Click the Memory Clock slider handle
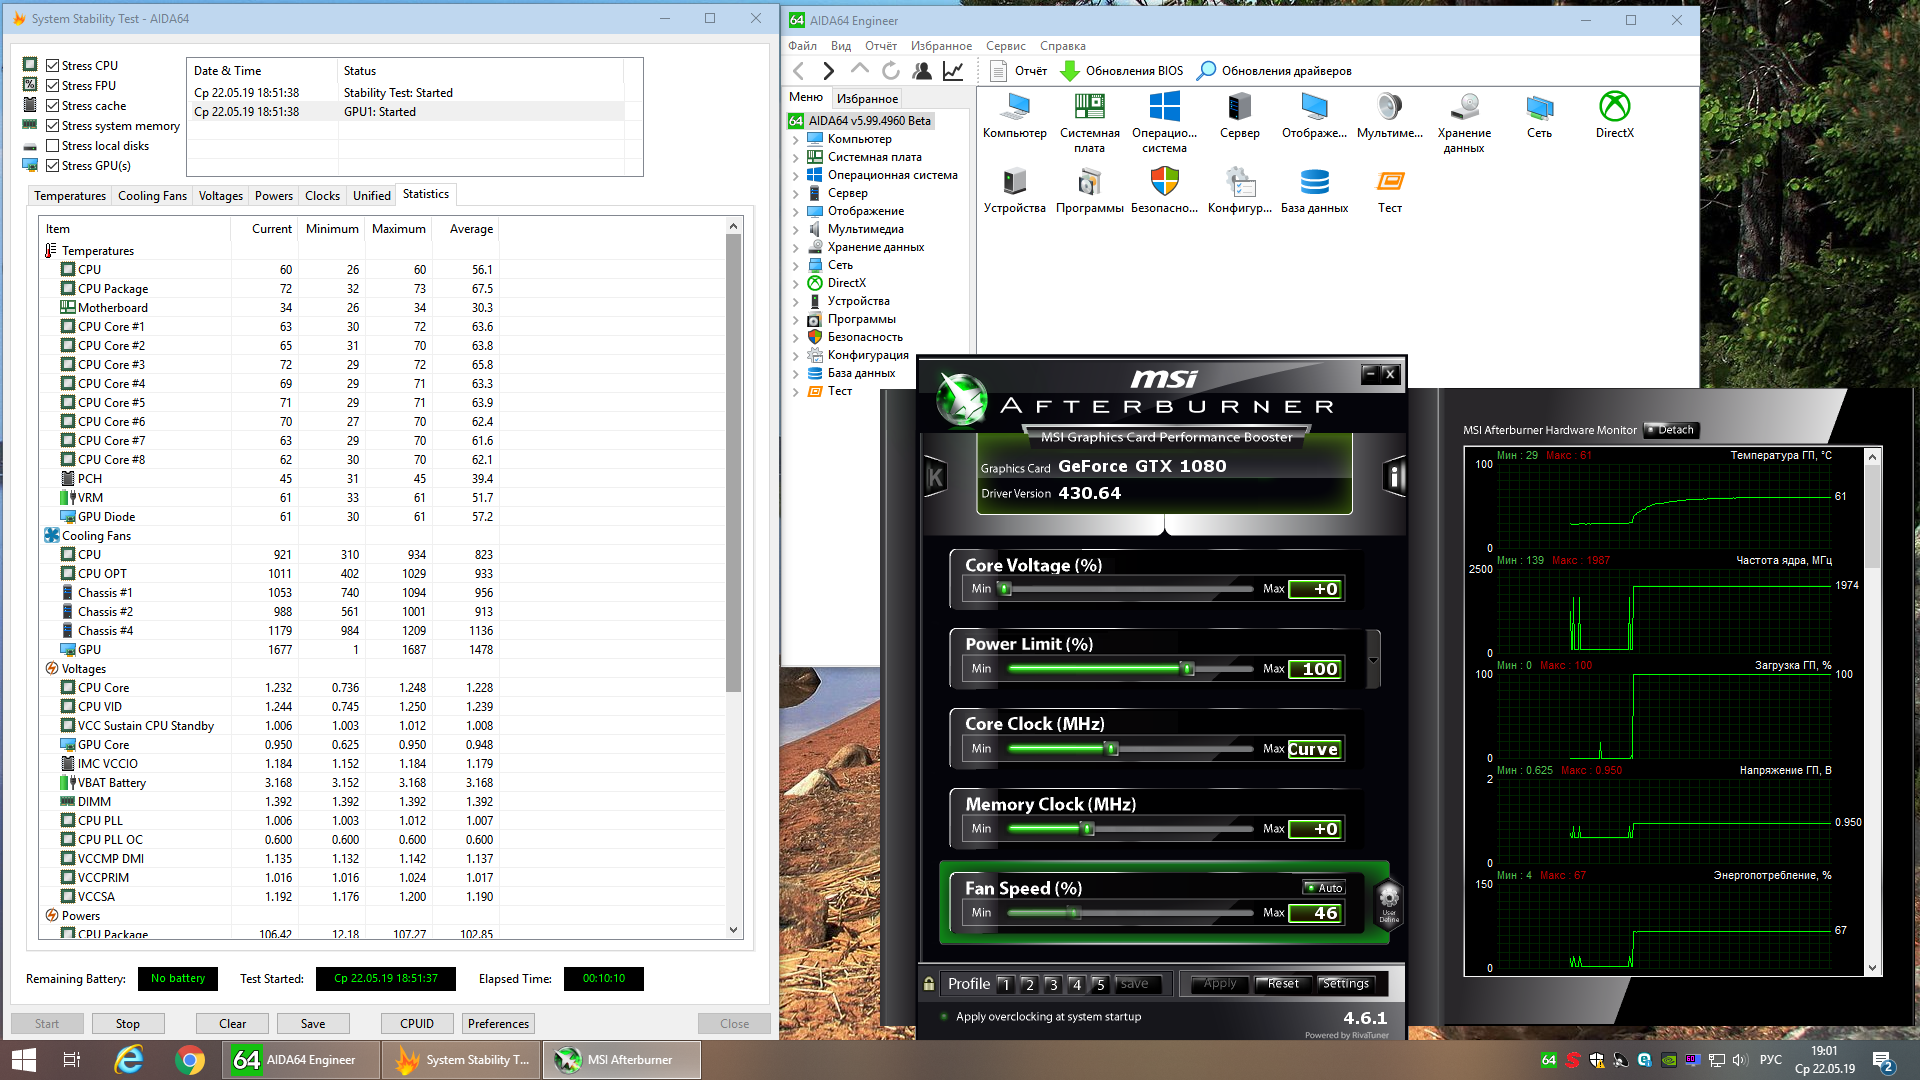The image size is (1920, 1080). coord(1088,829)
